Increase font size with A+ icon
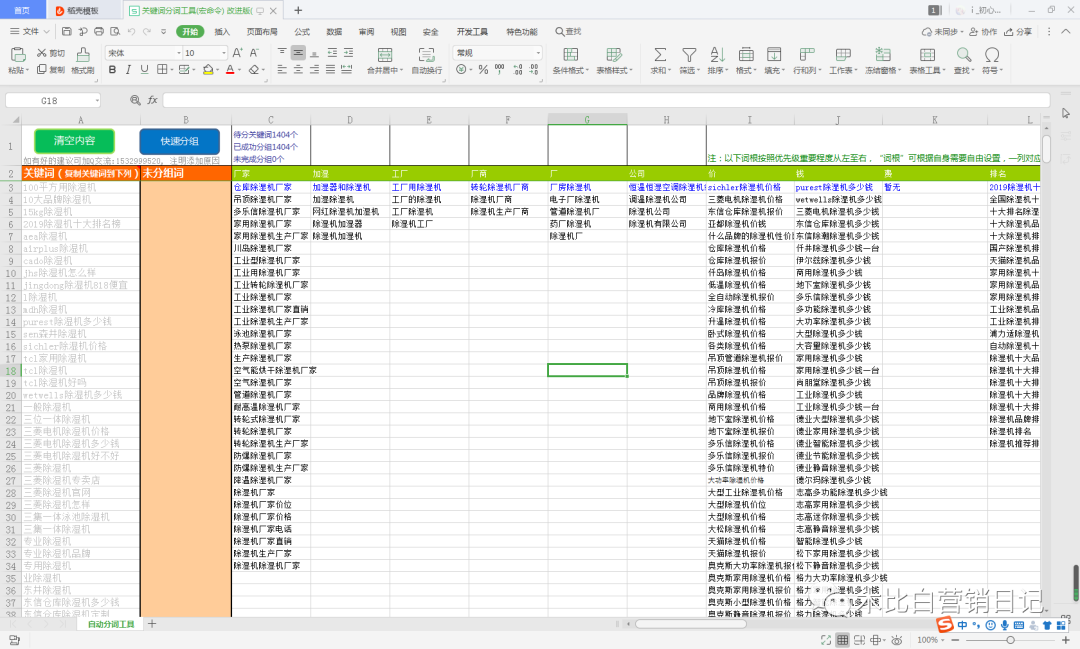Image resolution: width=1080 pixels, height=649 pixels. coord(237,53)
